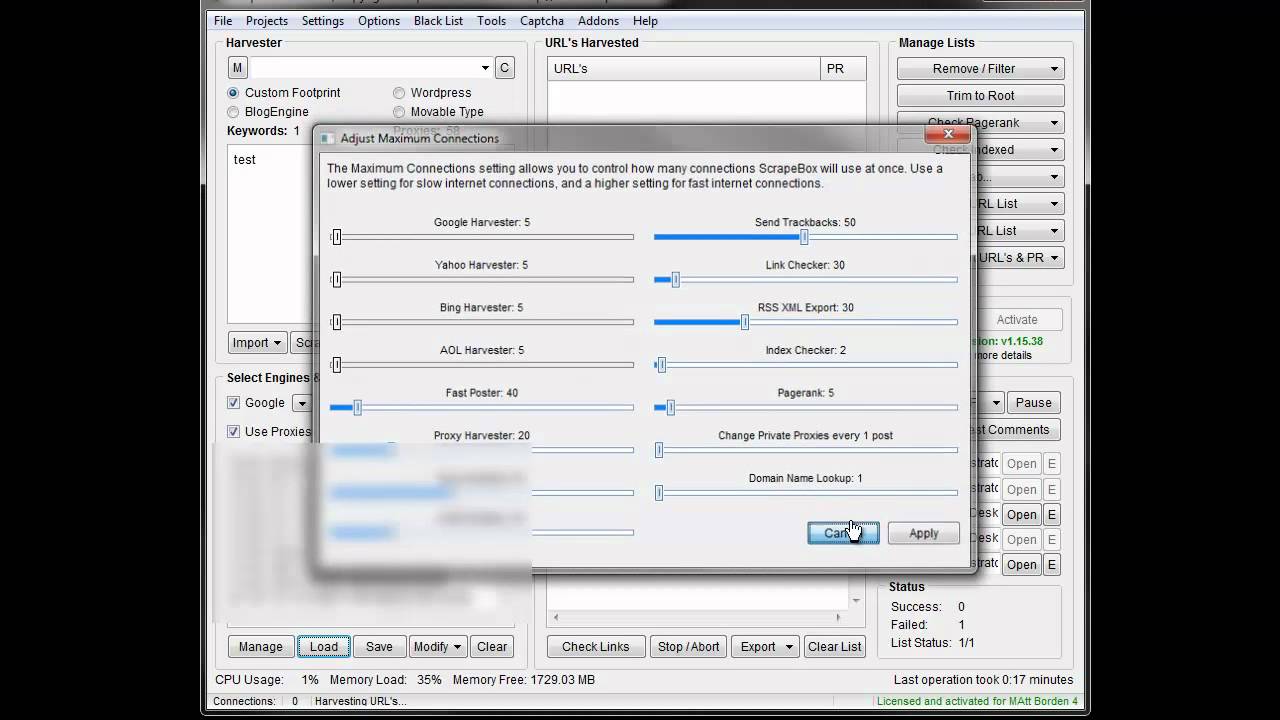Toggle the Use Proxies checkbox
The image size is (1280, 720).
tap(233, 432)
